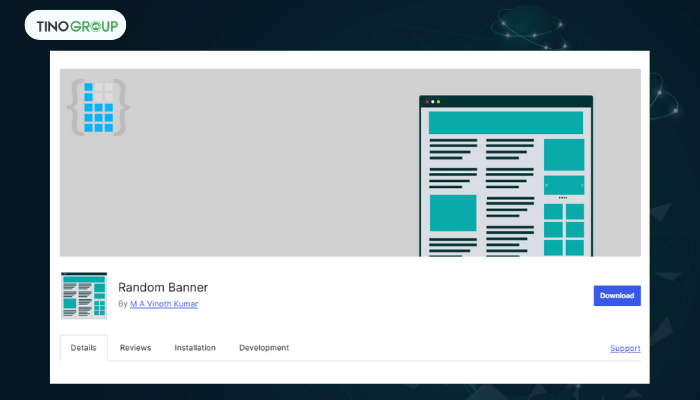Click the Random Banner plugin icon thumbnail
Image resolution: width=700 pixels, height=400 pixels.
point(83,295)
